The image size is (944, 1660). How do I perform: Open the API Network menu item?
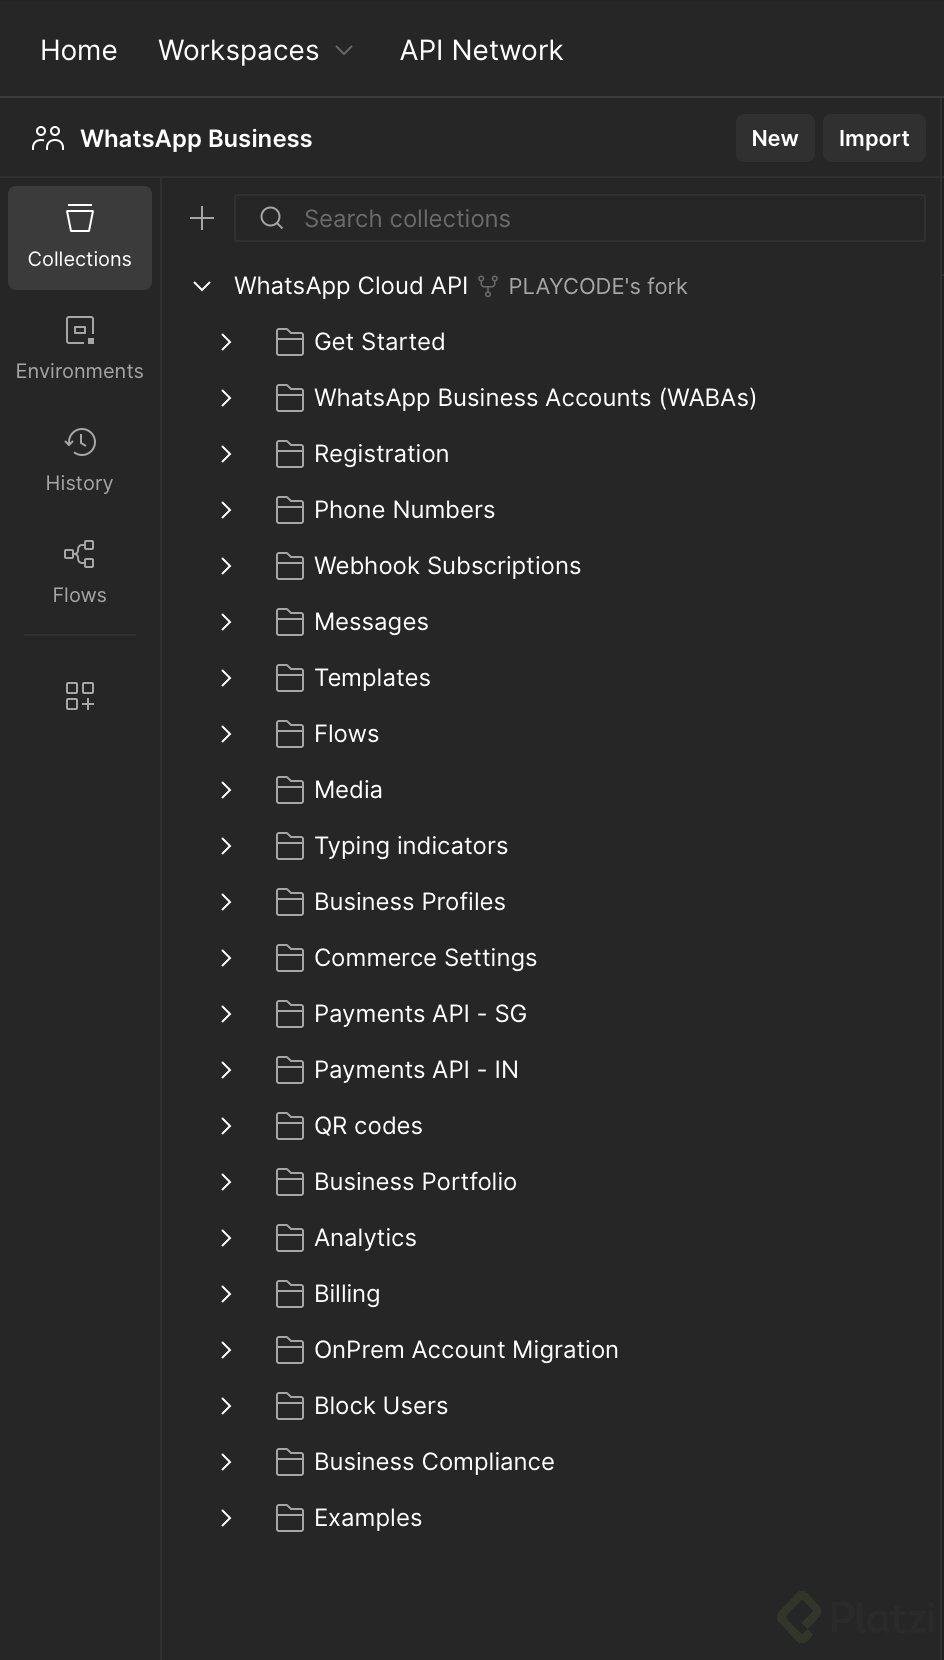tap(481, 50)
